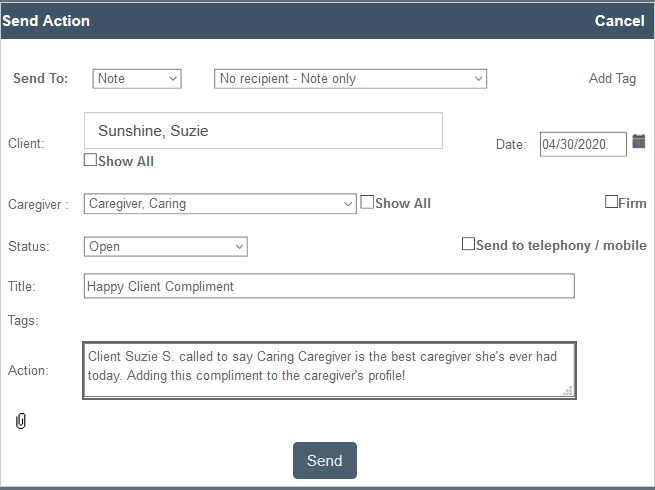Screen dimensions: 655x490
Task: Attach a file with the paperclip icon
Action: point(20,421)
